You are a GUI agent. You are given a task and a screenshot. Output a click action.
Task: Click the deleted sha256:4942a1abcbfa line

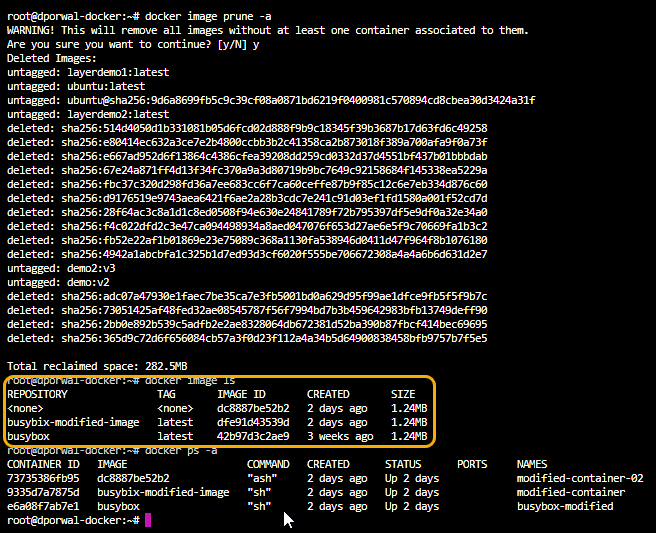(247, 254)
